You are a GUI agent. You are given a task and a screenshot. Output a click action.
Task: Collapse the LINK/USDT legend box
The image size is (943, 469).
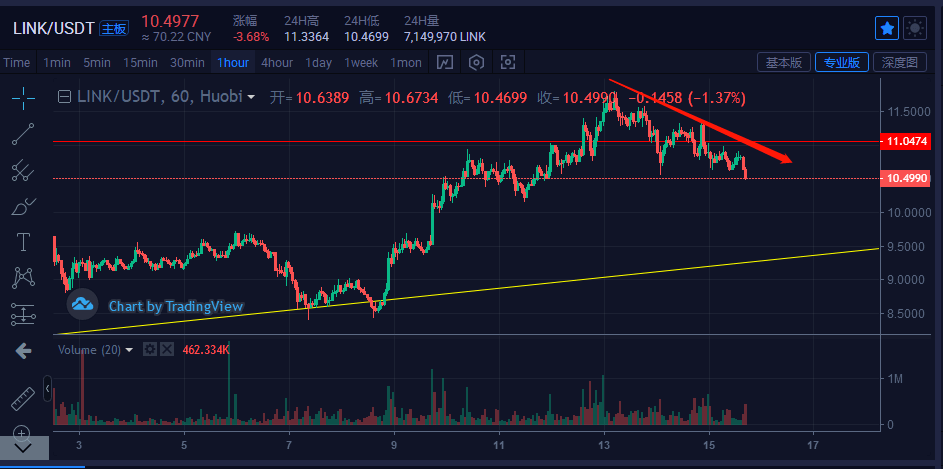coord(65,97)
